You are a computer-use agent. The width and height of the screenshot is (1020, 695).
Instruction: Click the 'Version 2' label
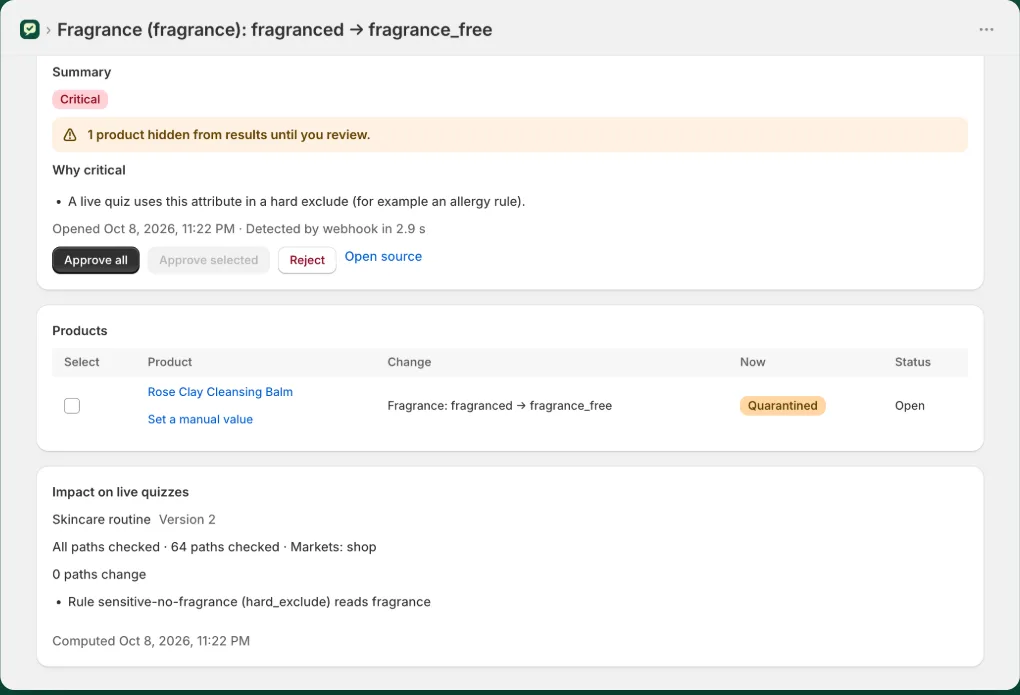[187, 519]
